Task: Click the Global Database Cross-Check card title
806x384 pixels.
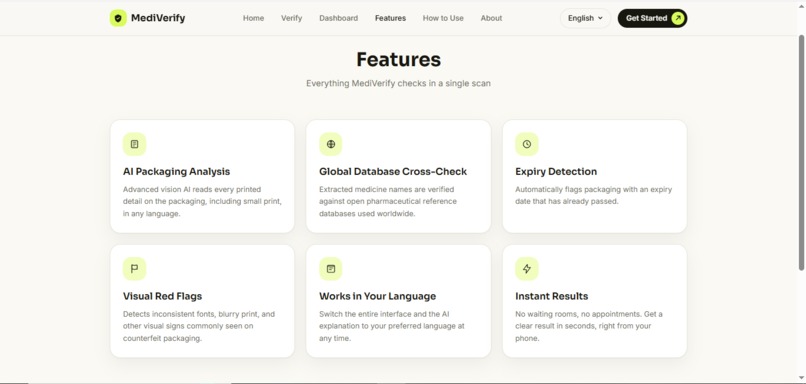Action: tap(393, 172)
